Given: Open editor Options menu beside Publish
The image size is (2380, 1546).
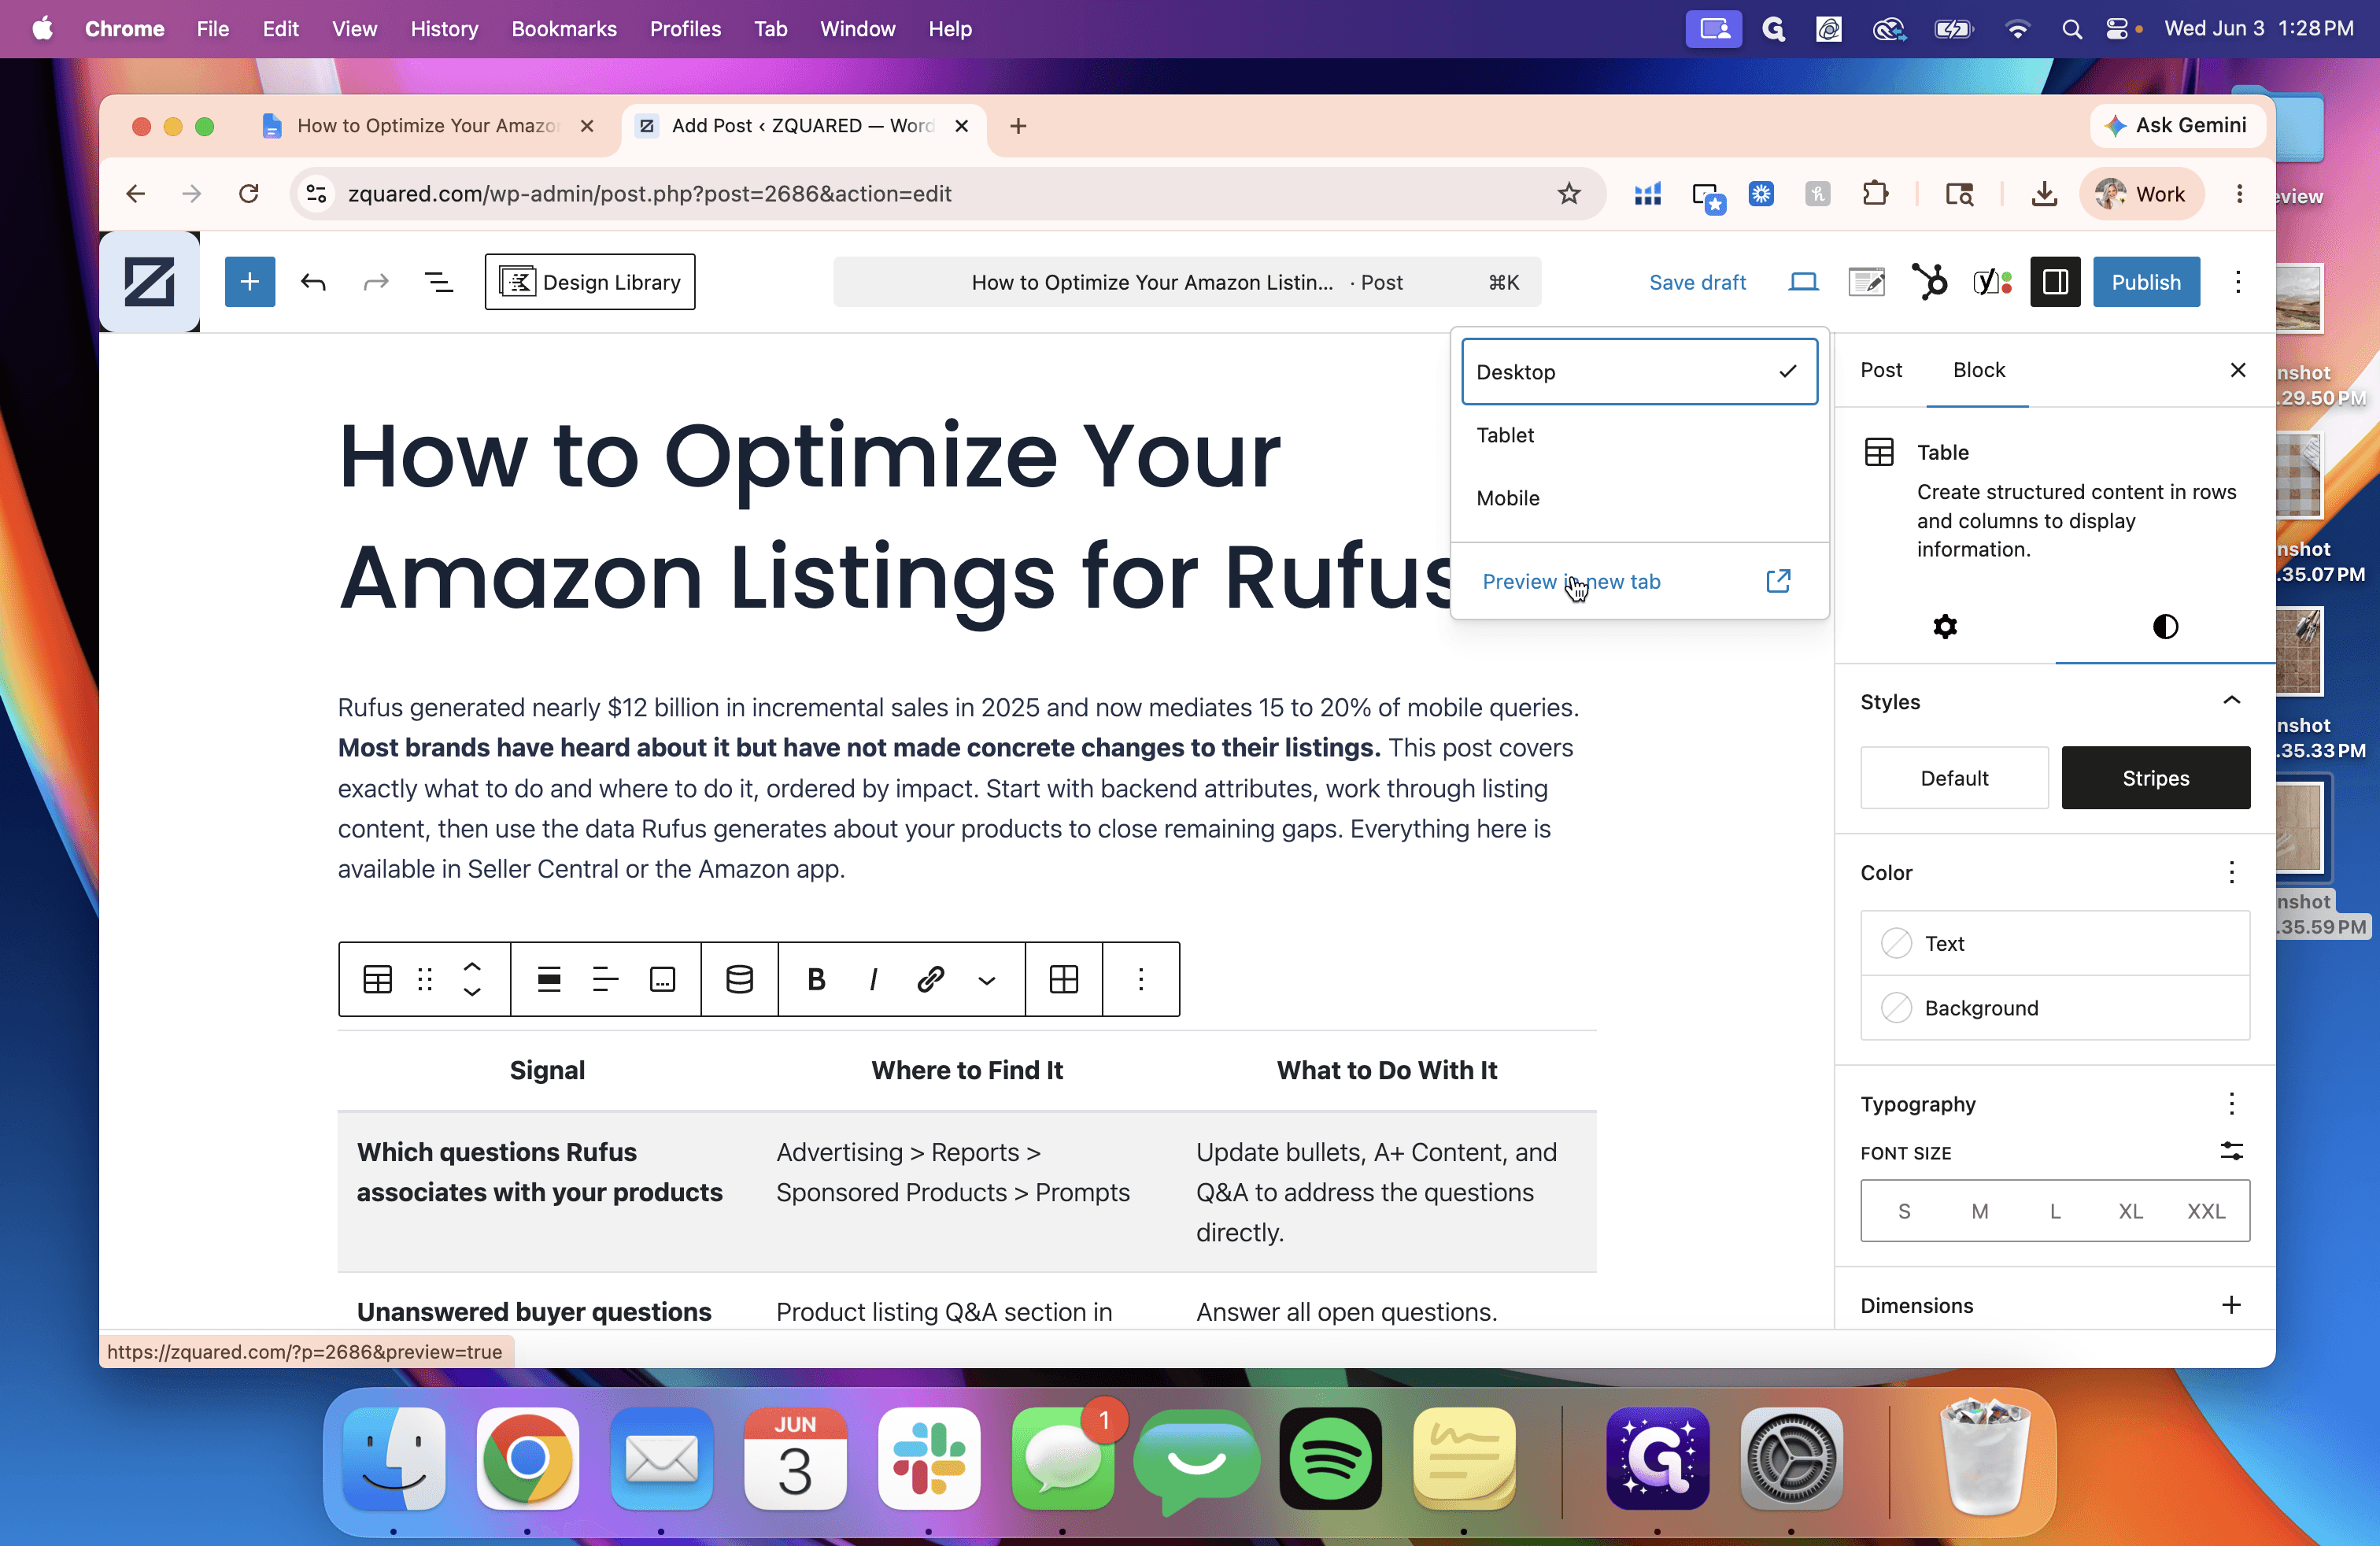Looking at the screenshot, I should pyautogui.click(x=2238, y=282).
